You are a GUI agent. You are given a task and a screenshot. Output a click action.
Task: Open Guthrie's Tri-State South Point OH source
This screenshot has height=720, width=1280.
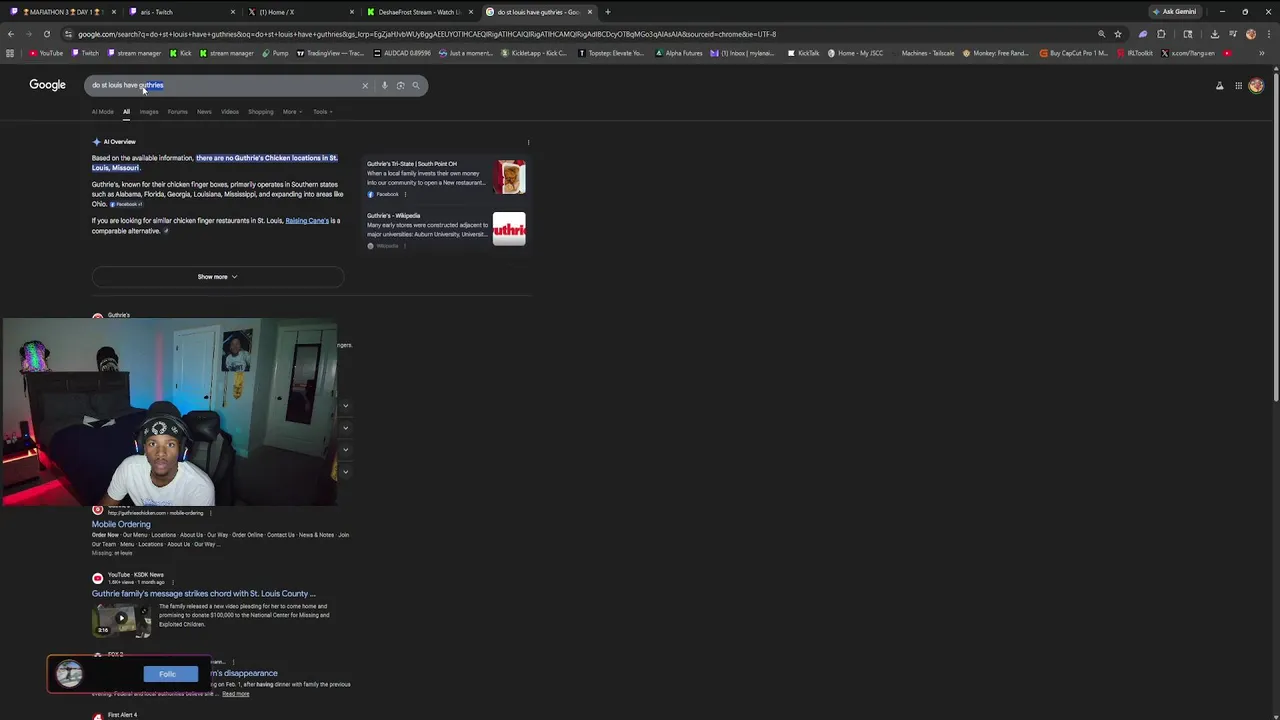point(446,178)
